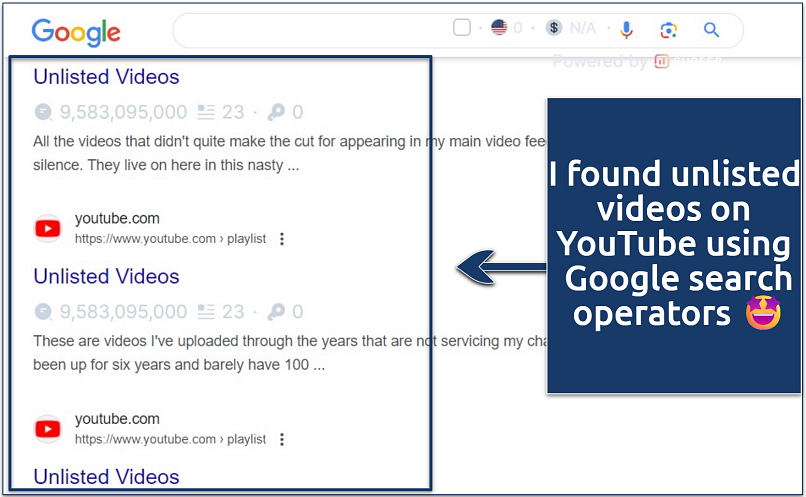Open the bottom Unlisted Videos result link
Image resolution: width=806 pixels, height=497 pixels.
(106, 477)
